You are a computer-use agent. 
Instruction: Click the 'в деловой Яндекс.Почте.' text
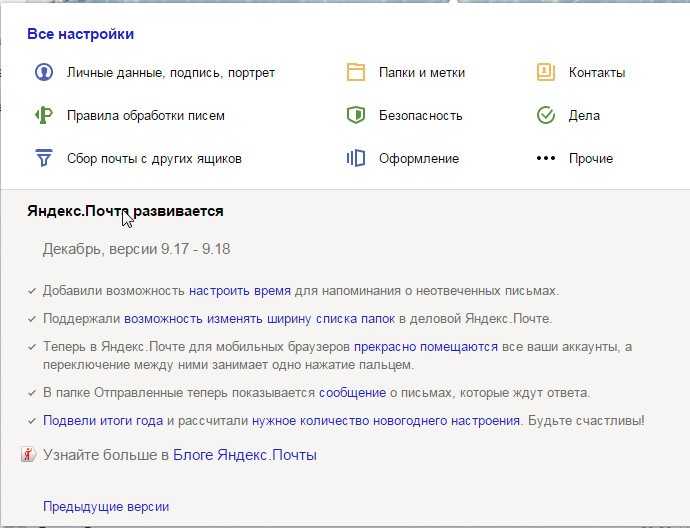coord(476,319)
